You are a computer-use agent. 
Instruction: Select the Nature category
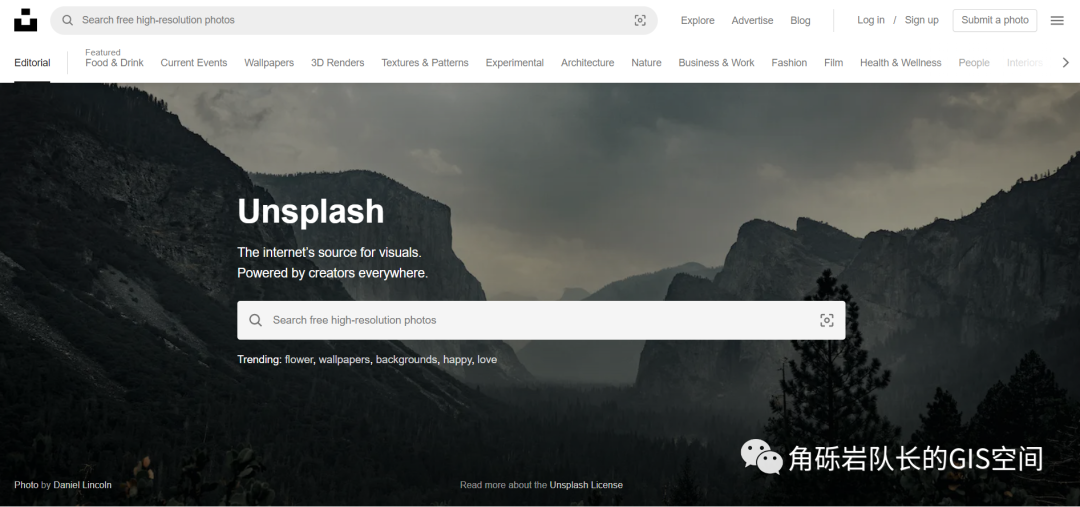[x=646, y=63]
